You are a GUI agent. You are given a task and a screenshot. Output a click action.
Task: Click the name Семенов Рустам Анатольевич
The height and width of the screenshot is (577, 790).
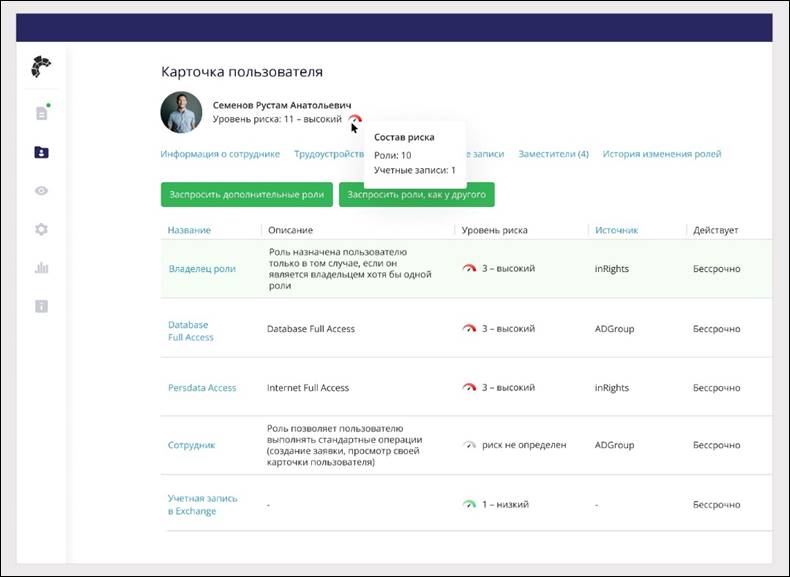[x=282, y=105]
